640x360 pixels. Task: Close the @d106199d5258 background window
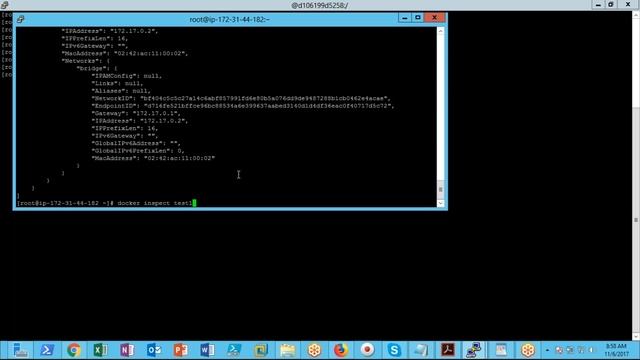(628, 4)
